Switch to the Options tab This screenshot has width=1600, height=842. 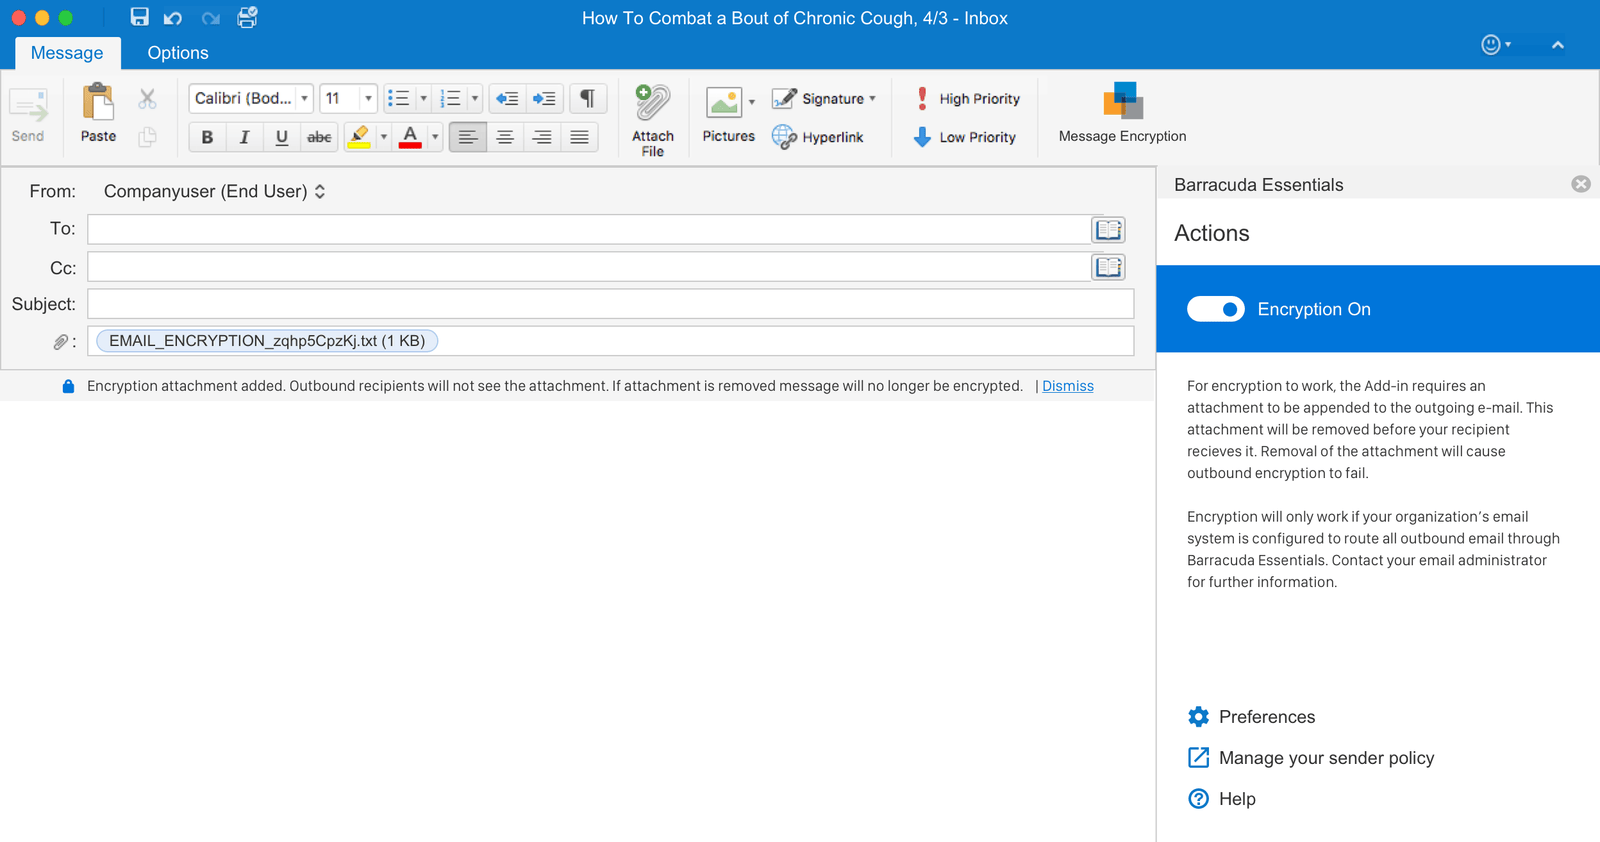178,53
